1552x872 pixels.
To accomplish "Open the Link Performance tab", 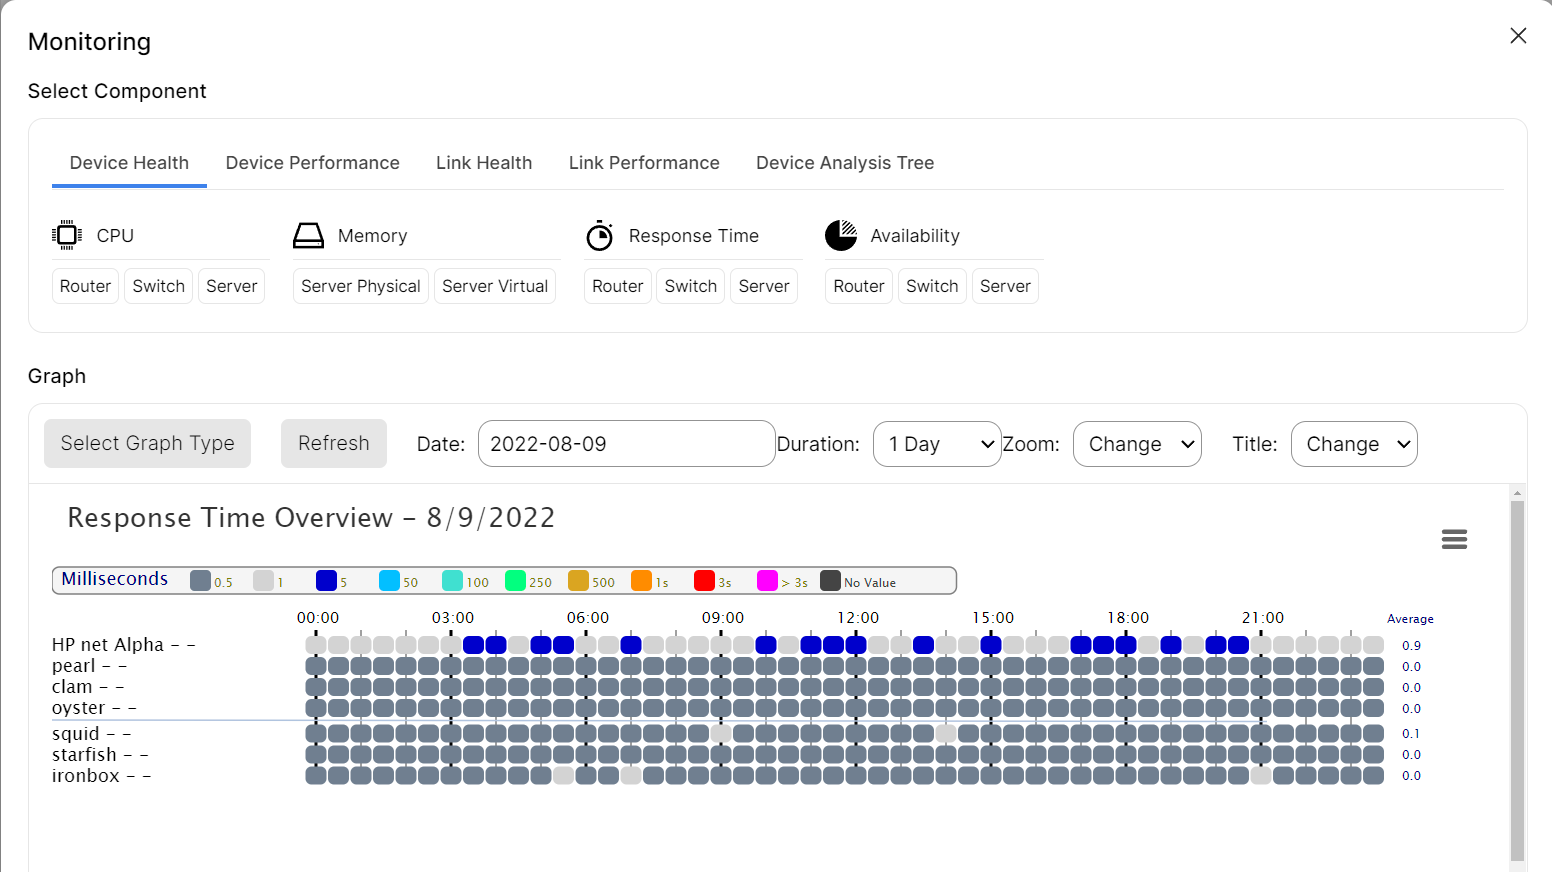I will (644, 163).
